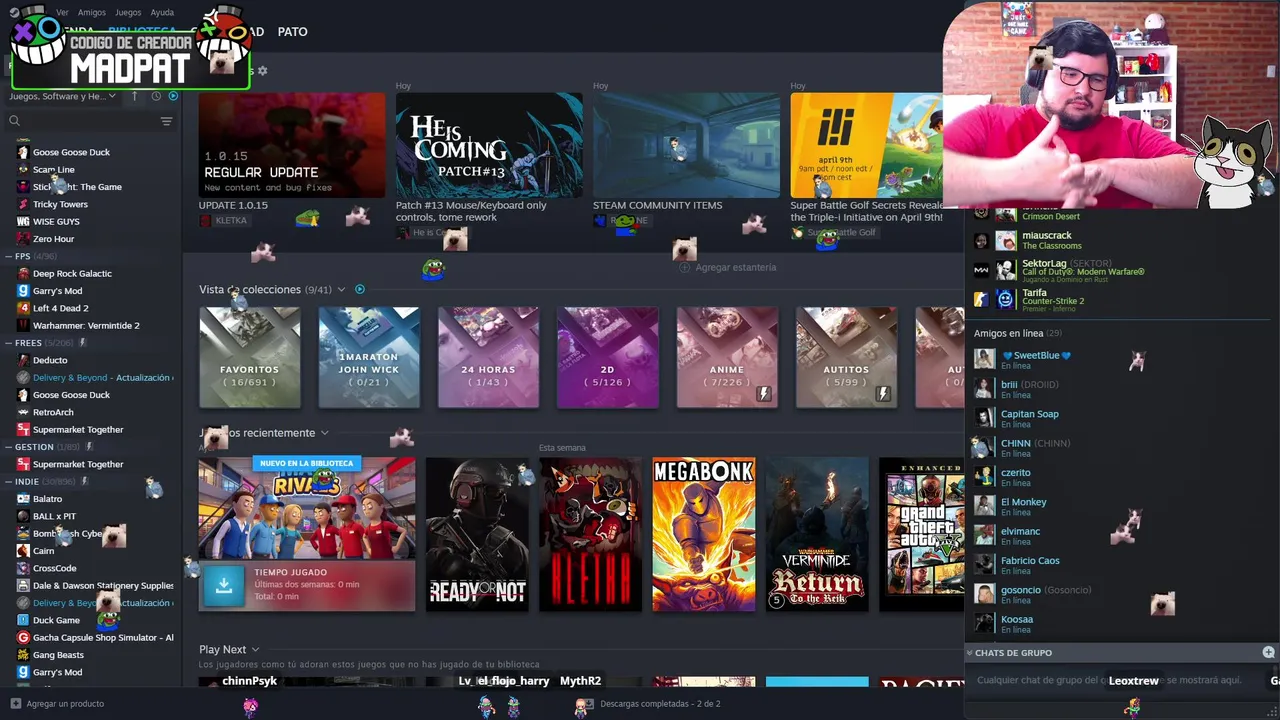1280x720 pixels.
Task: Open SweetBlue friend avatar
Action: (x=985, y=359)
